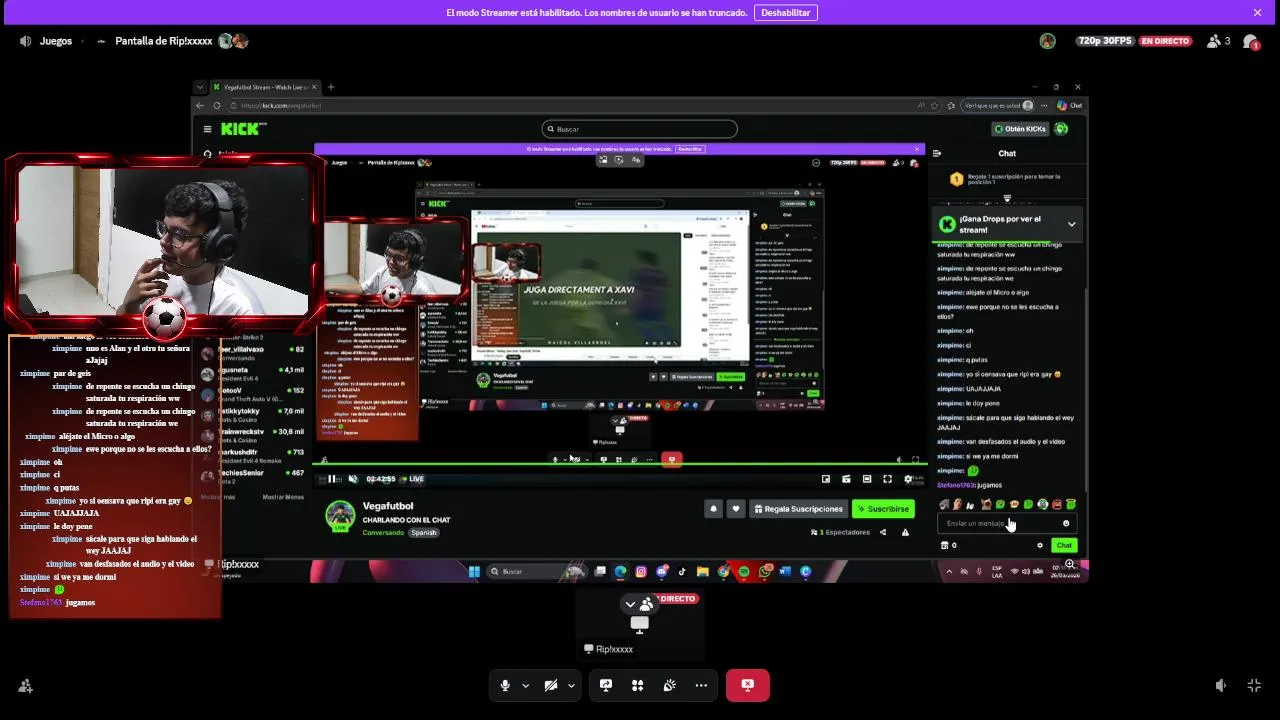Viewport: 1280px width, 720px height.
Task: Open Chrome from shared taskbar
Action: 723,572
